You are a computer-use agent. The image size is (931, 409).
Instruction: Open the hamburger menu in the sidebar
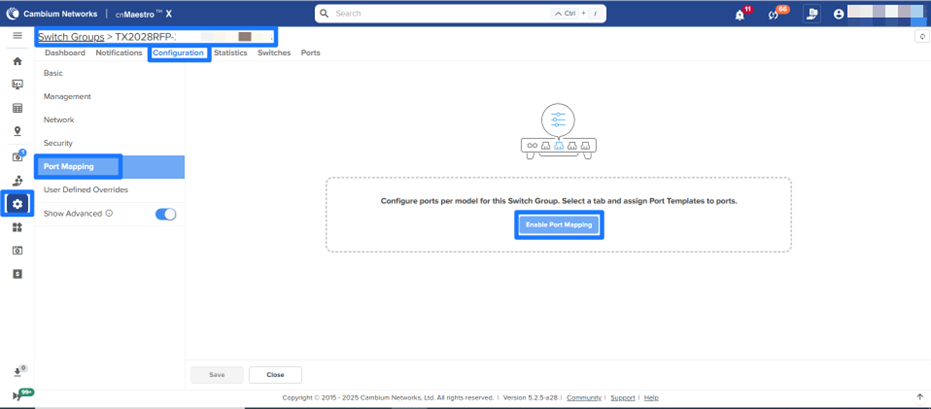pyautogui.click(x=17, y=36)
